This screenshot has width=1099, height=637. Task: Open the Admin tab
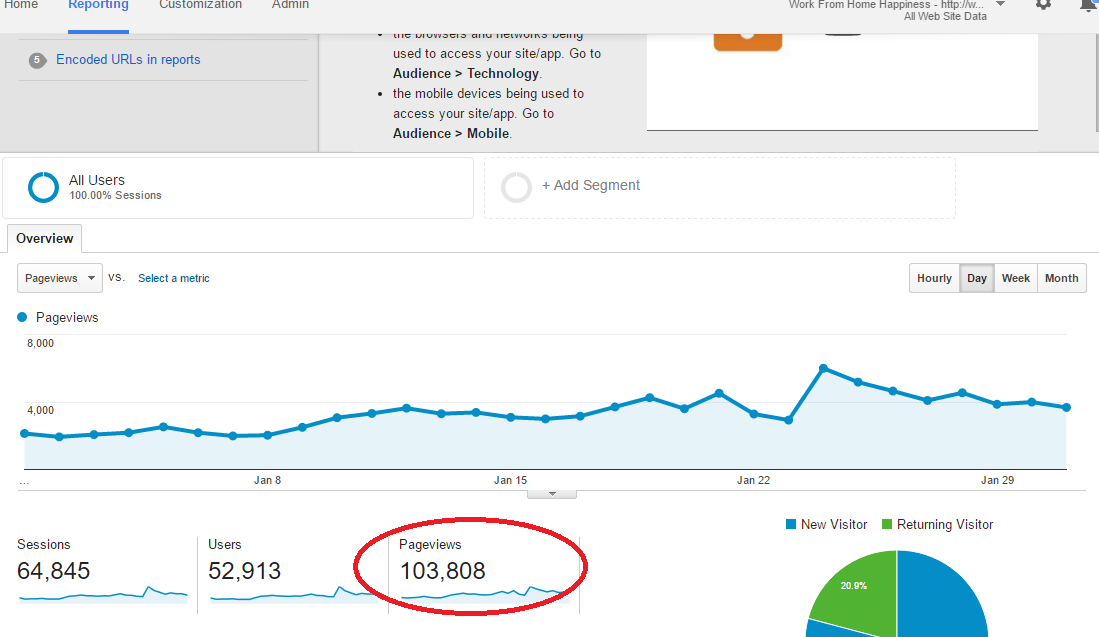(x=290, y=4)
